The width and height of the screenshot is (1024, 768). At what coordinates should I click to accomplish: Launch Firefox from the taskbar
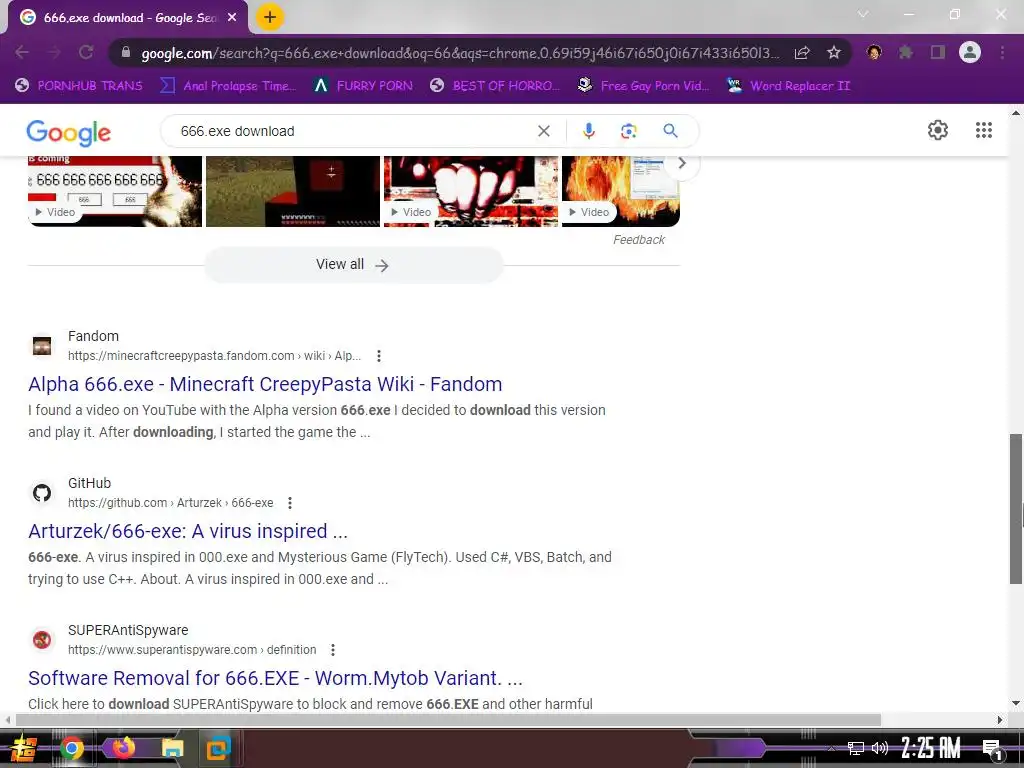(x=123, y=747)
